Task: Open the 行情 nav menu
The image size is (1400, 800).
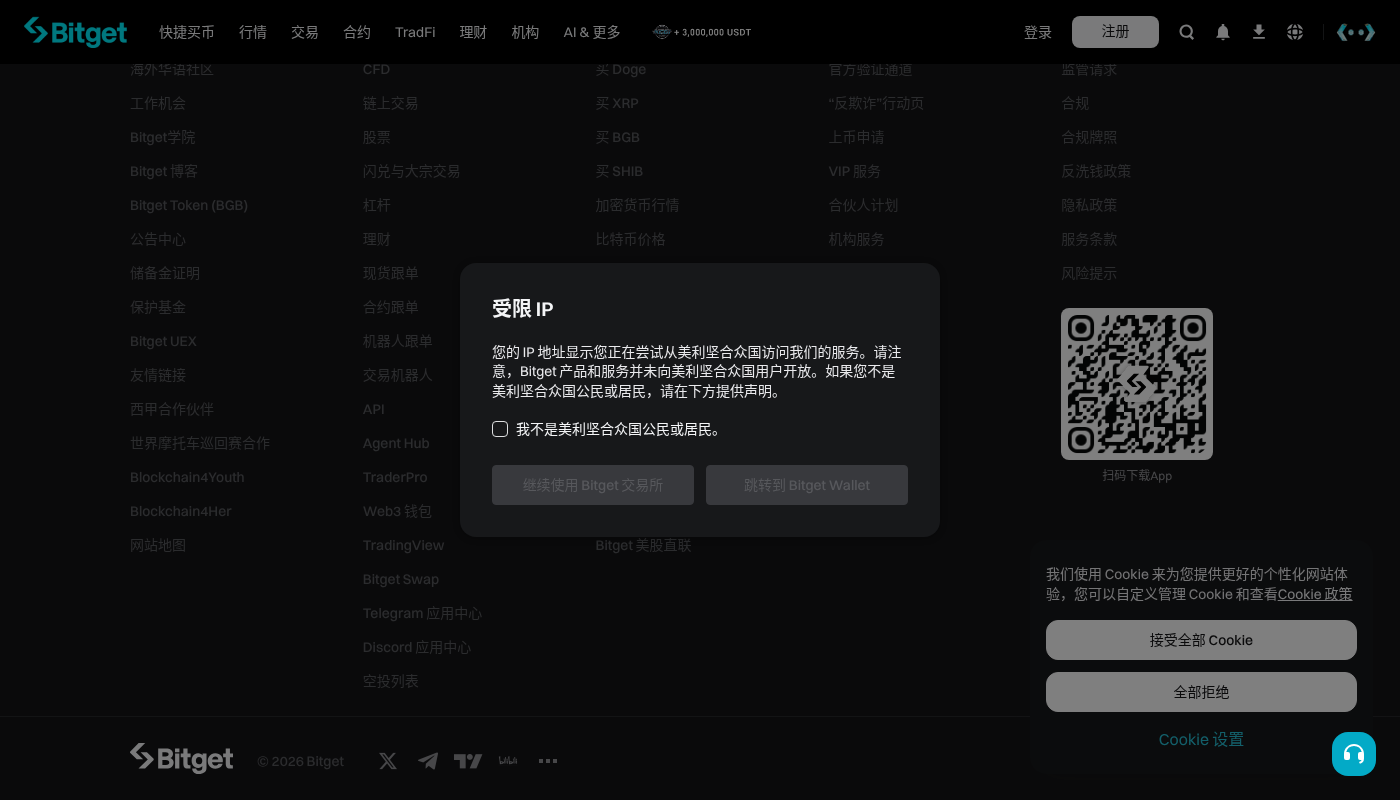Action: pos(253,32)
